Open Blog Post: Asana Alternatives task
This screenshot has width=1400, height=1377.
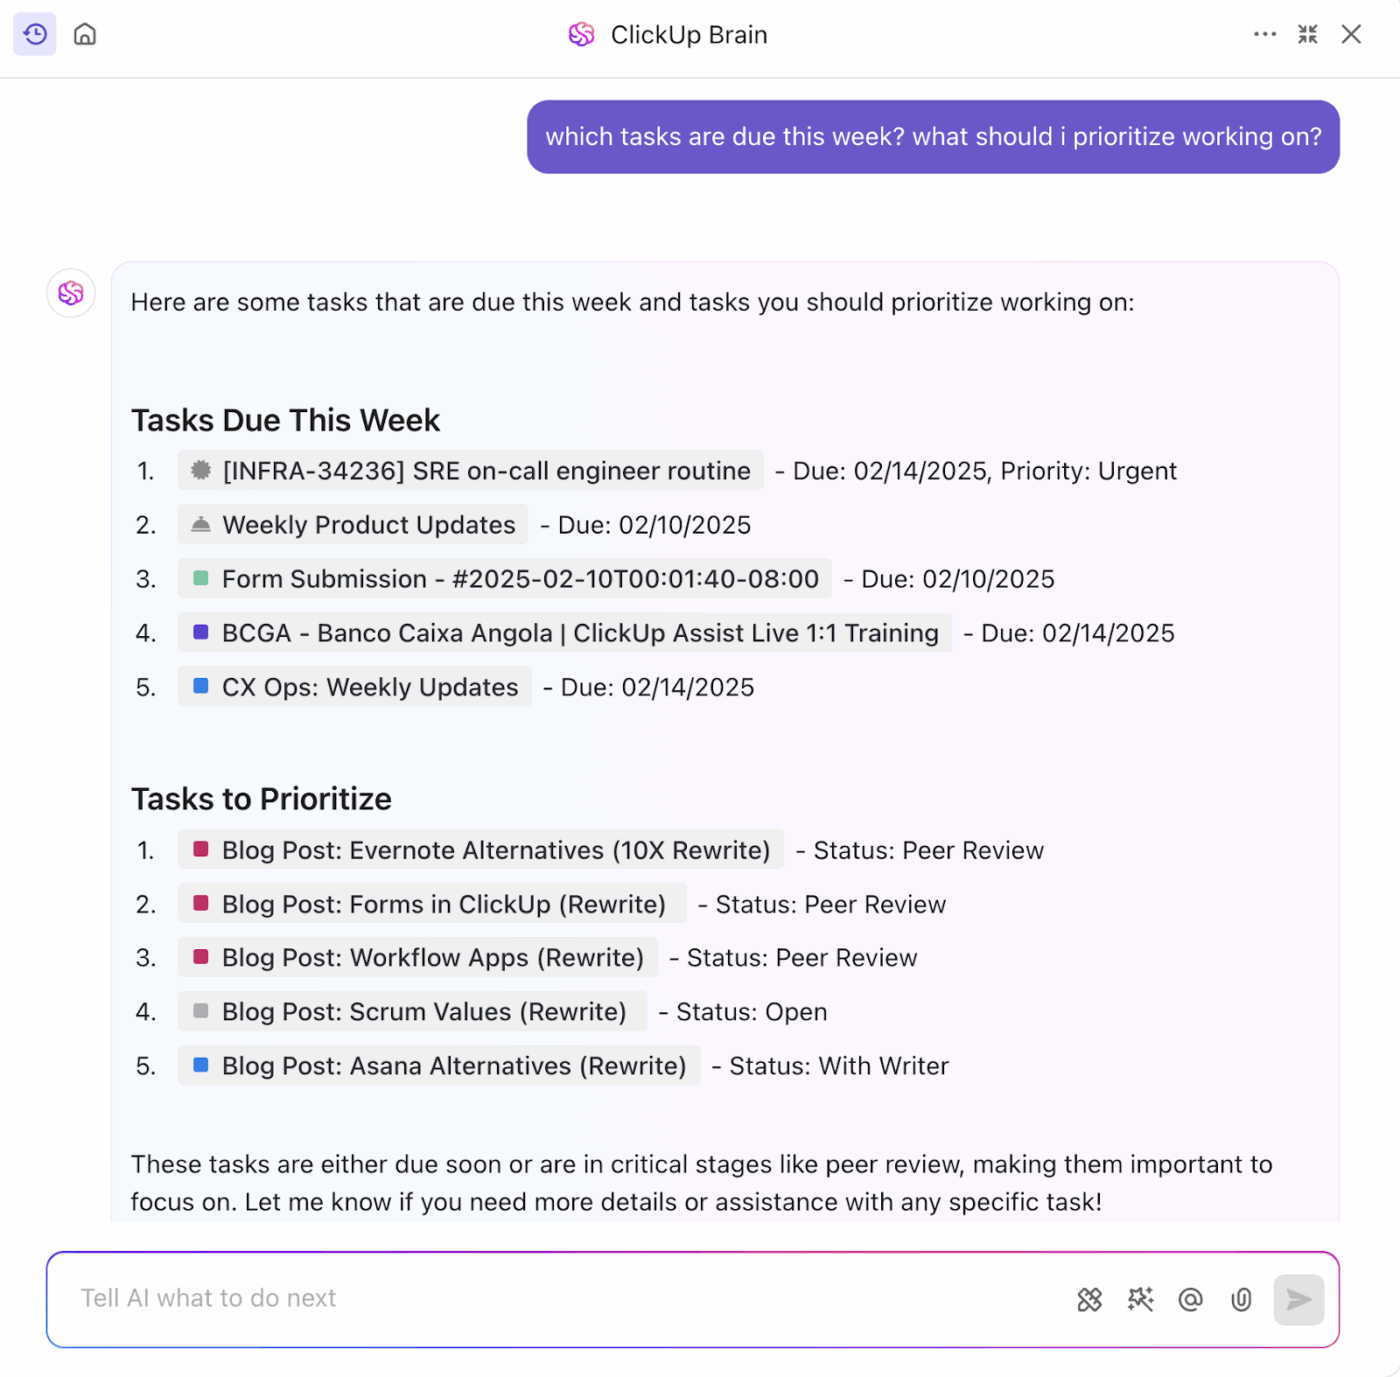click(x=438, y=1065)
